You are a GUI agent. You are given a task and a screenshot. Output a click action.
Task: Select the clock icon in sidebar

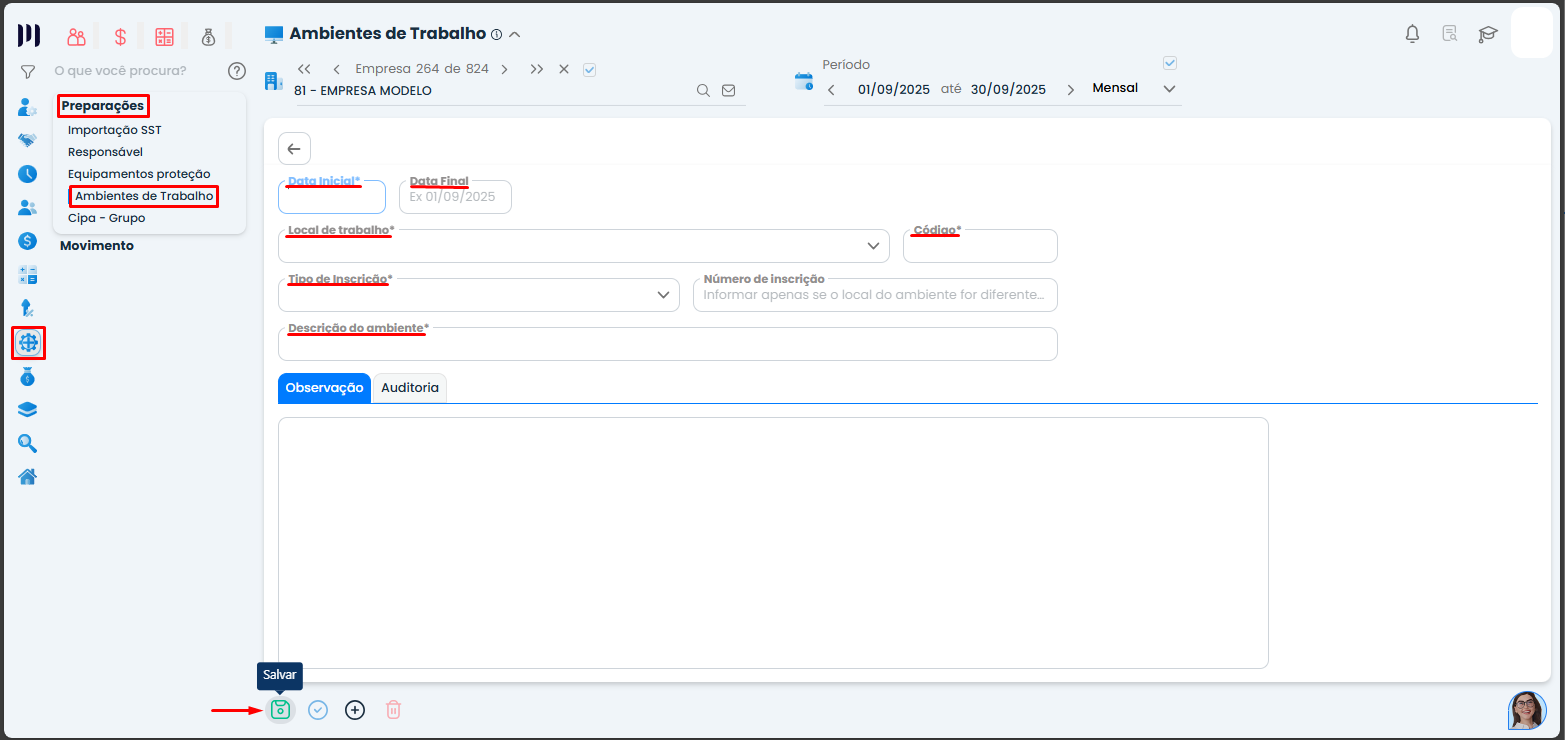[27, 173]
